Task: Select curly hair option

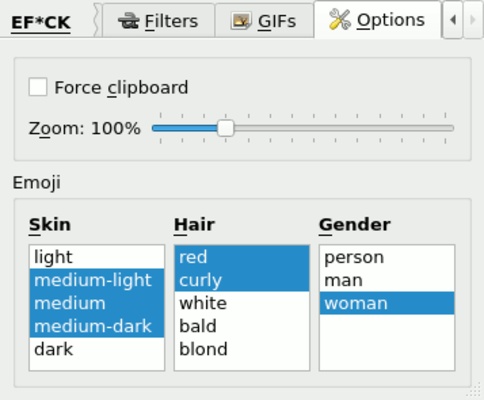Action: pyautogui.click(x=242, y=280)
